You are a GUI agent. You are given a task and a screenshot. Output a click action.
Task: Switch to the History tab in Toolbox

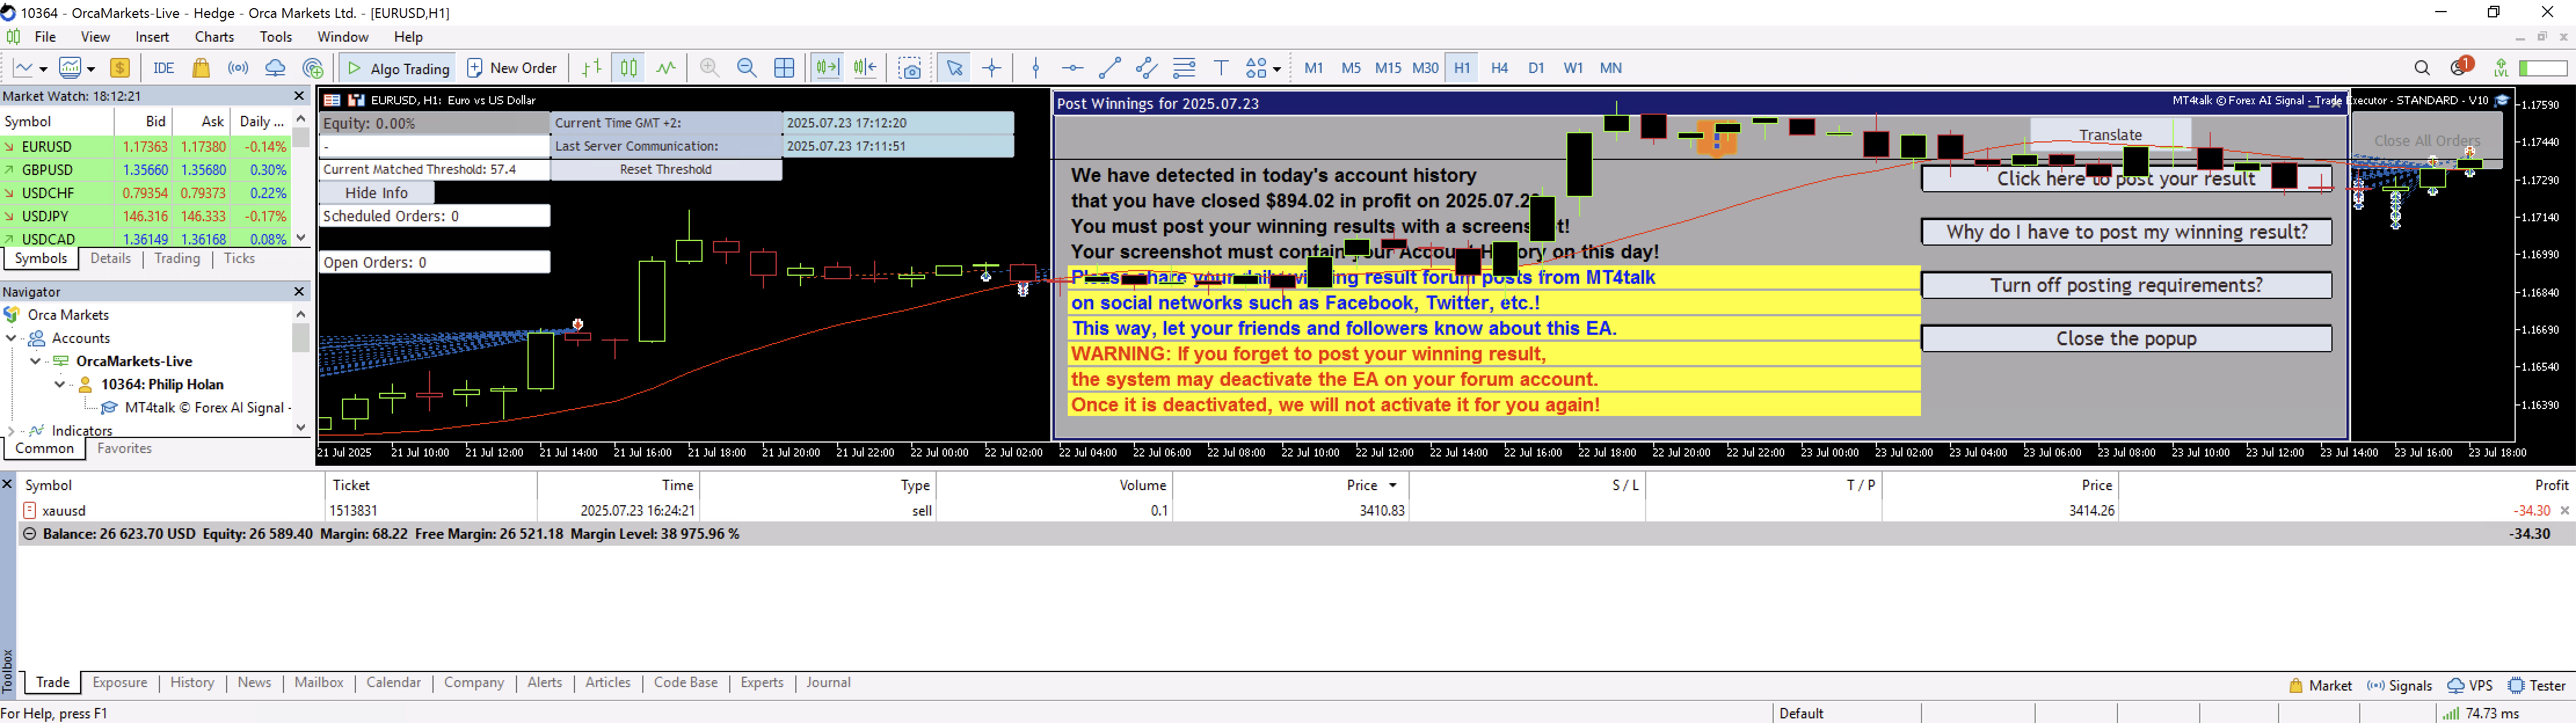tap(192, 682)
